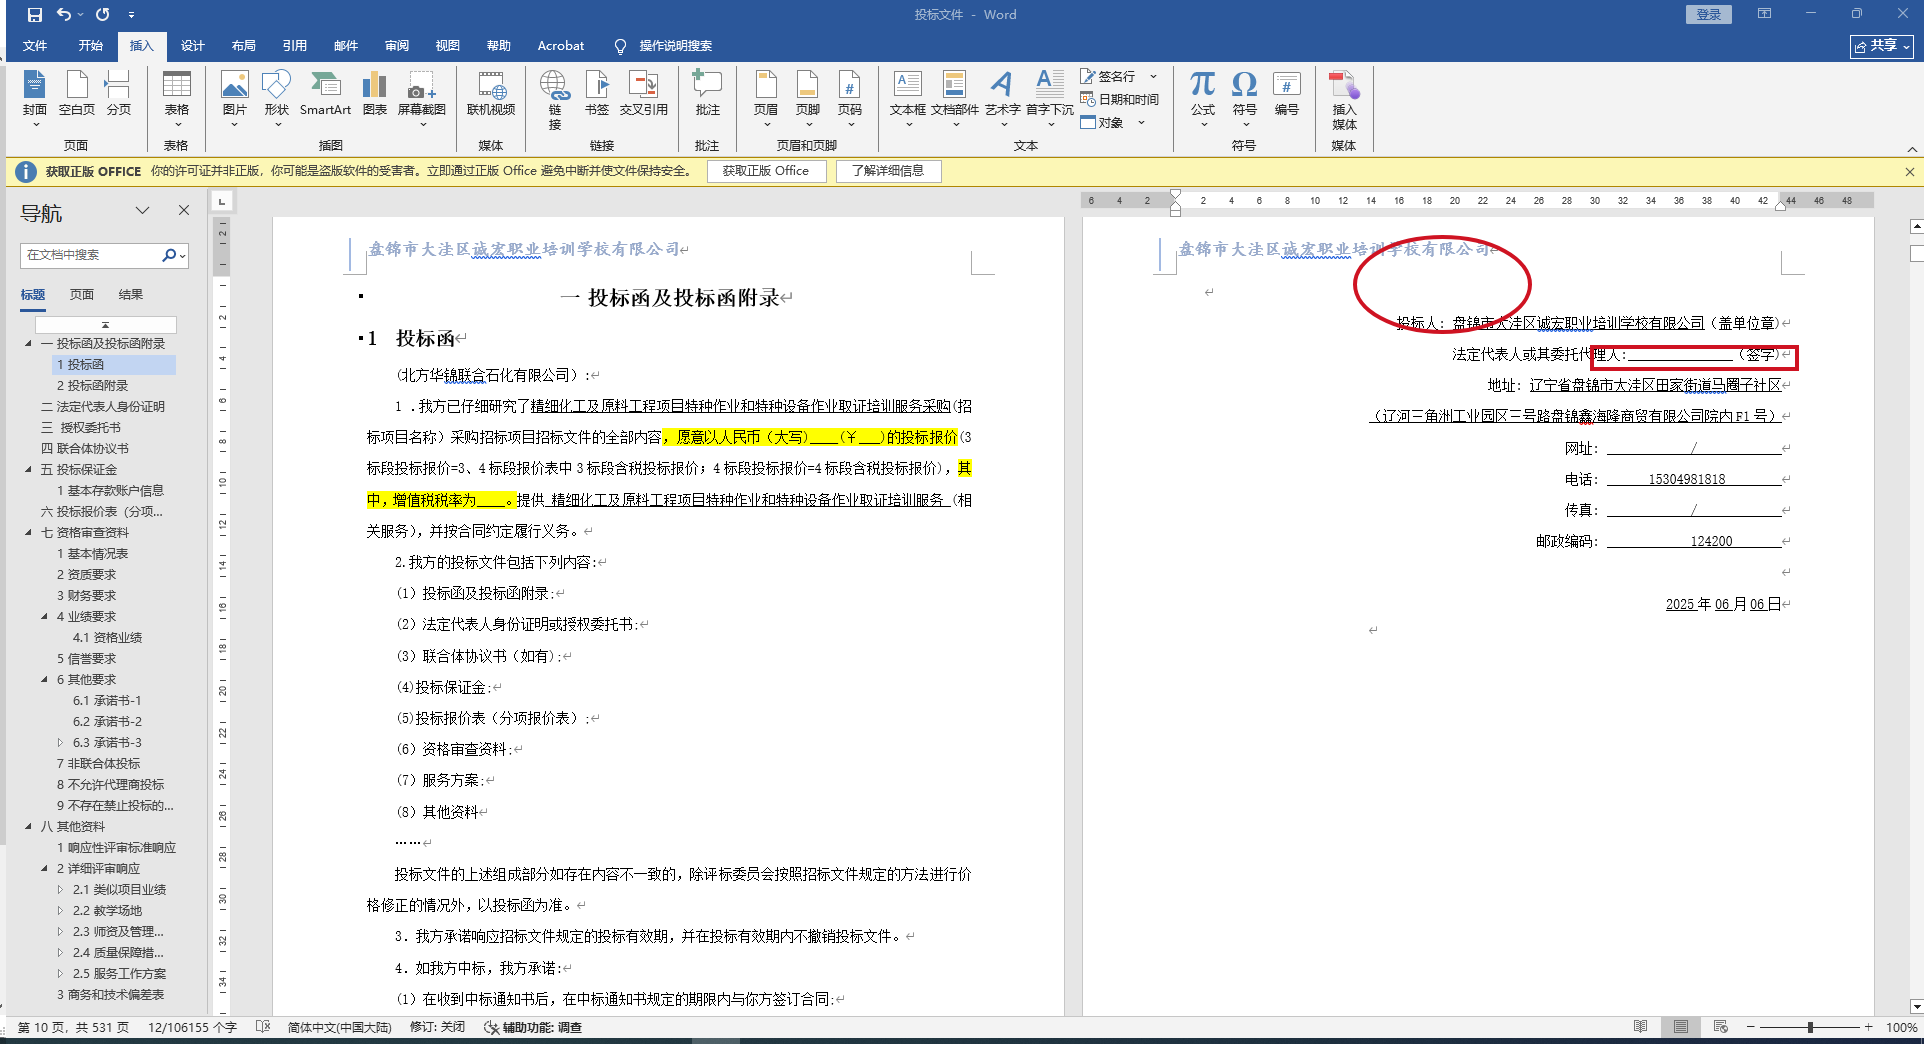The width and height of the screenshot is (1924, 1044).
Task: Click the 首字下沉 drop cap icon
Action: pyautogui.click(x=1050, y=86)
